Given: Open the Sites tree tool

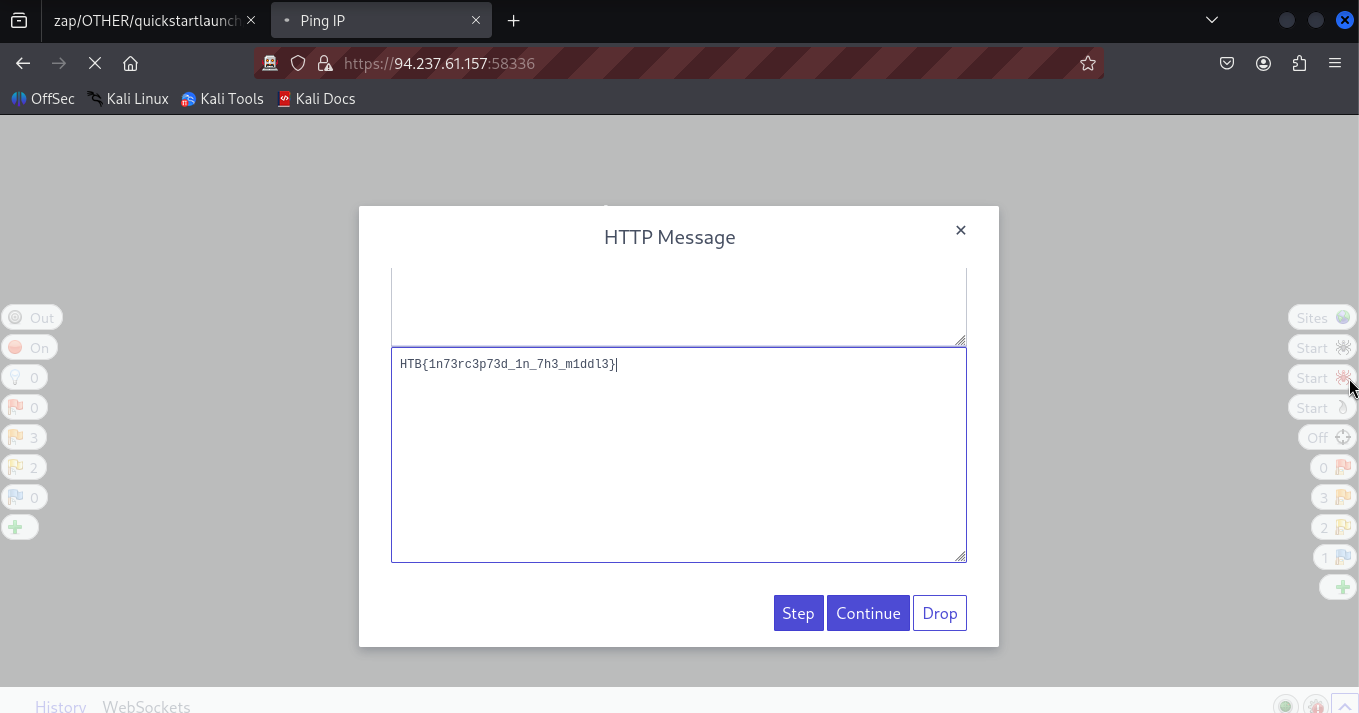Looking at the screenshot, I should click(1322, 318).
